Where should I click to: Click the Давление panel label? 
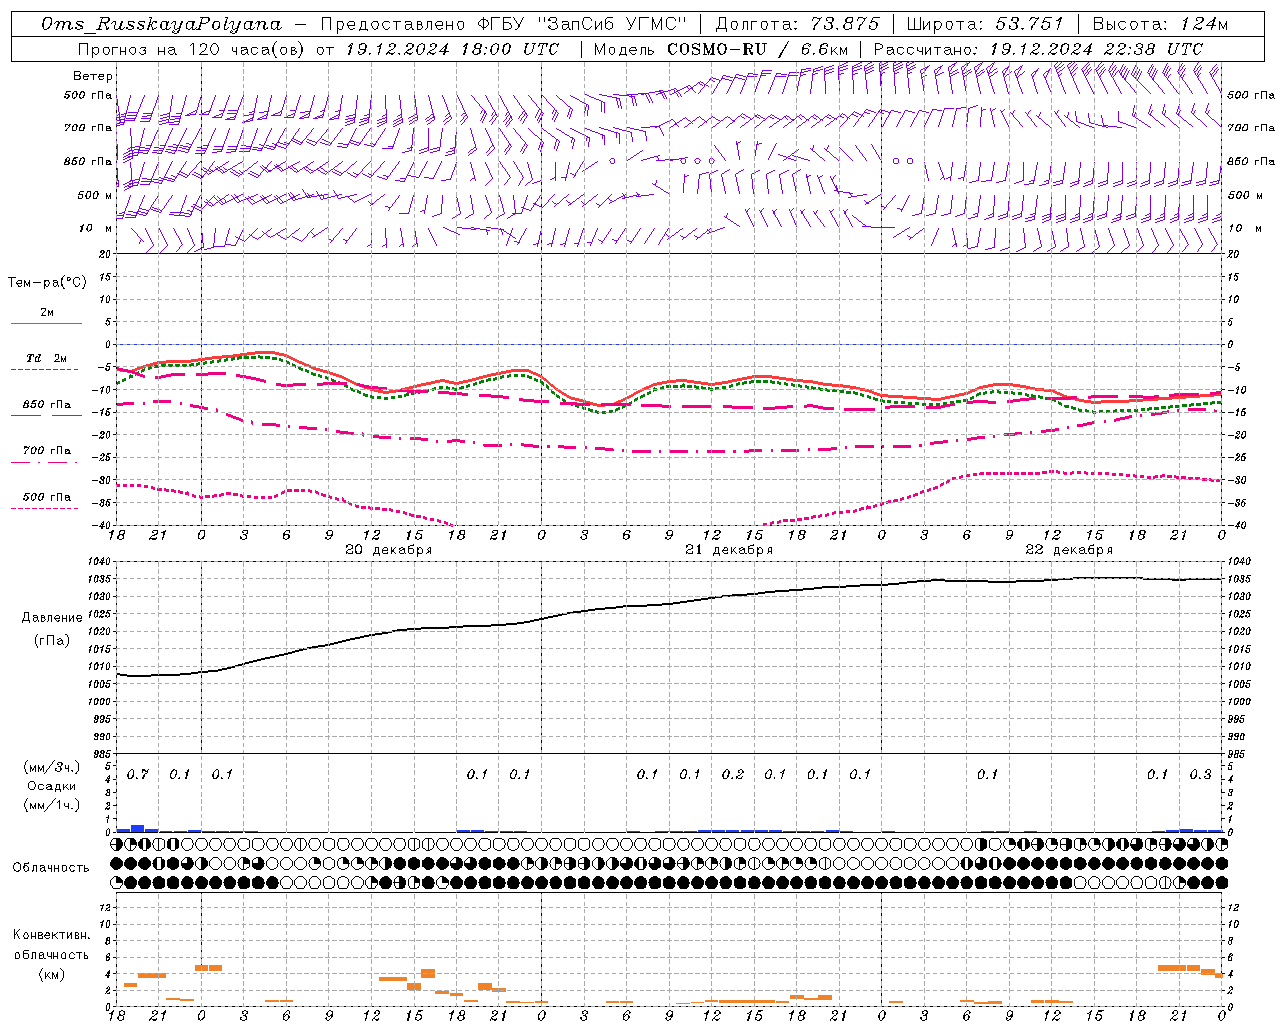pyautogui.click(x=52, y=618)
